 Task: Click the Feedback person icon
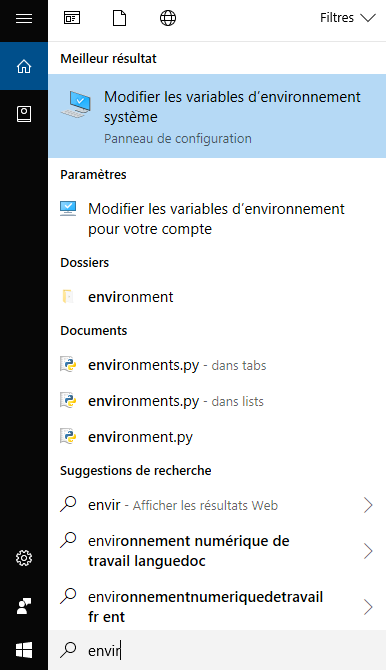(24, 606)
